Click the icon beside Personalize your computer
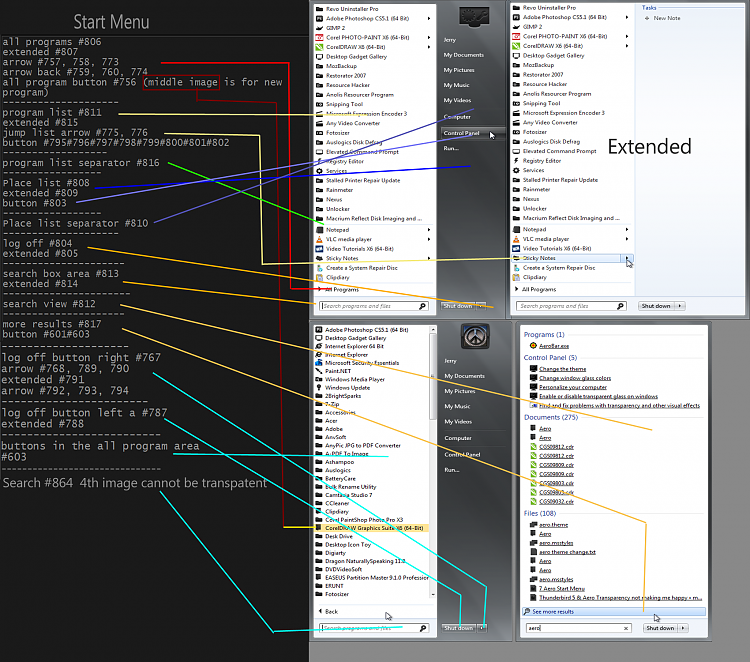This screenshot has width=750, height=662. tap(533, 387)
